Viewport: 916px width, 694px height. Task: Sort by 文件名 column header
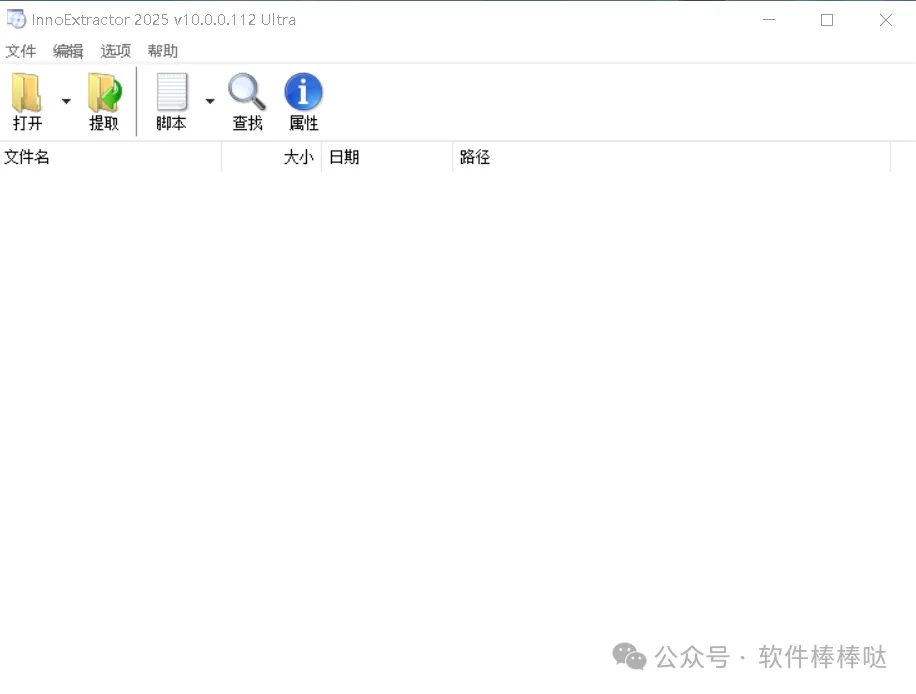point(110,157)
